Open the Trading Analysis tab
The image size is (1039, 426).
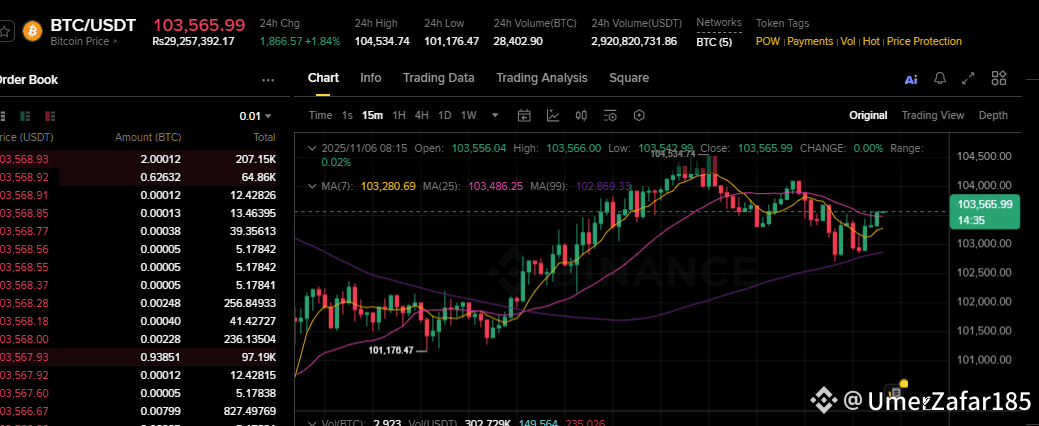click(x=542, y=78)
